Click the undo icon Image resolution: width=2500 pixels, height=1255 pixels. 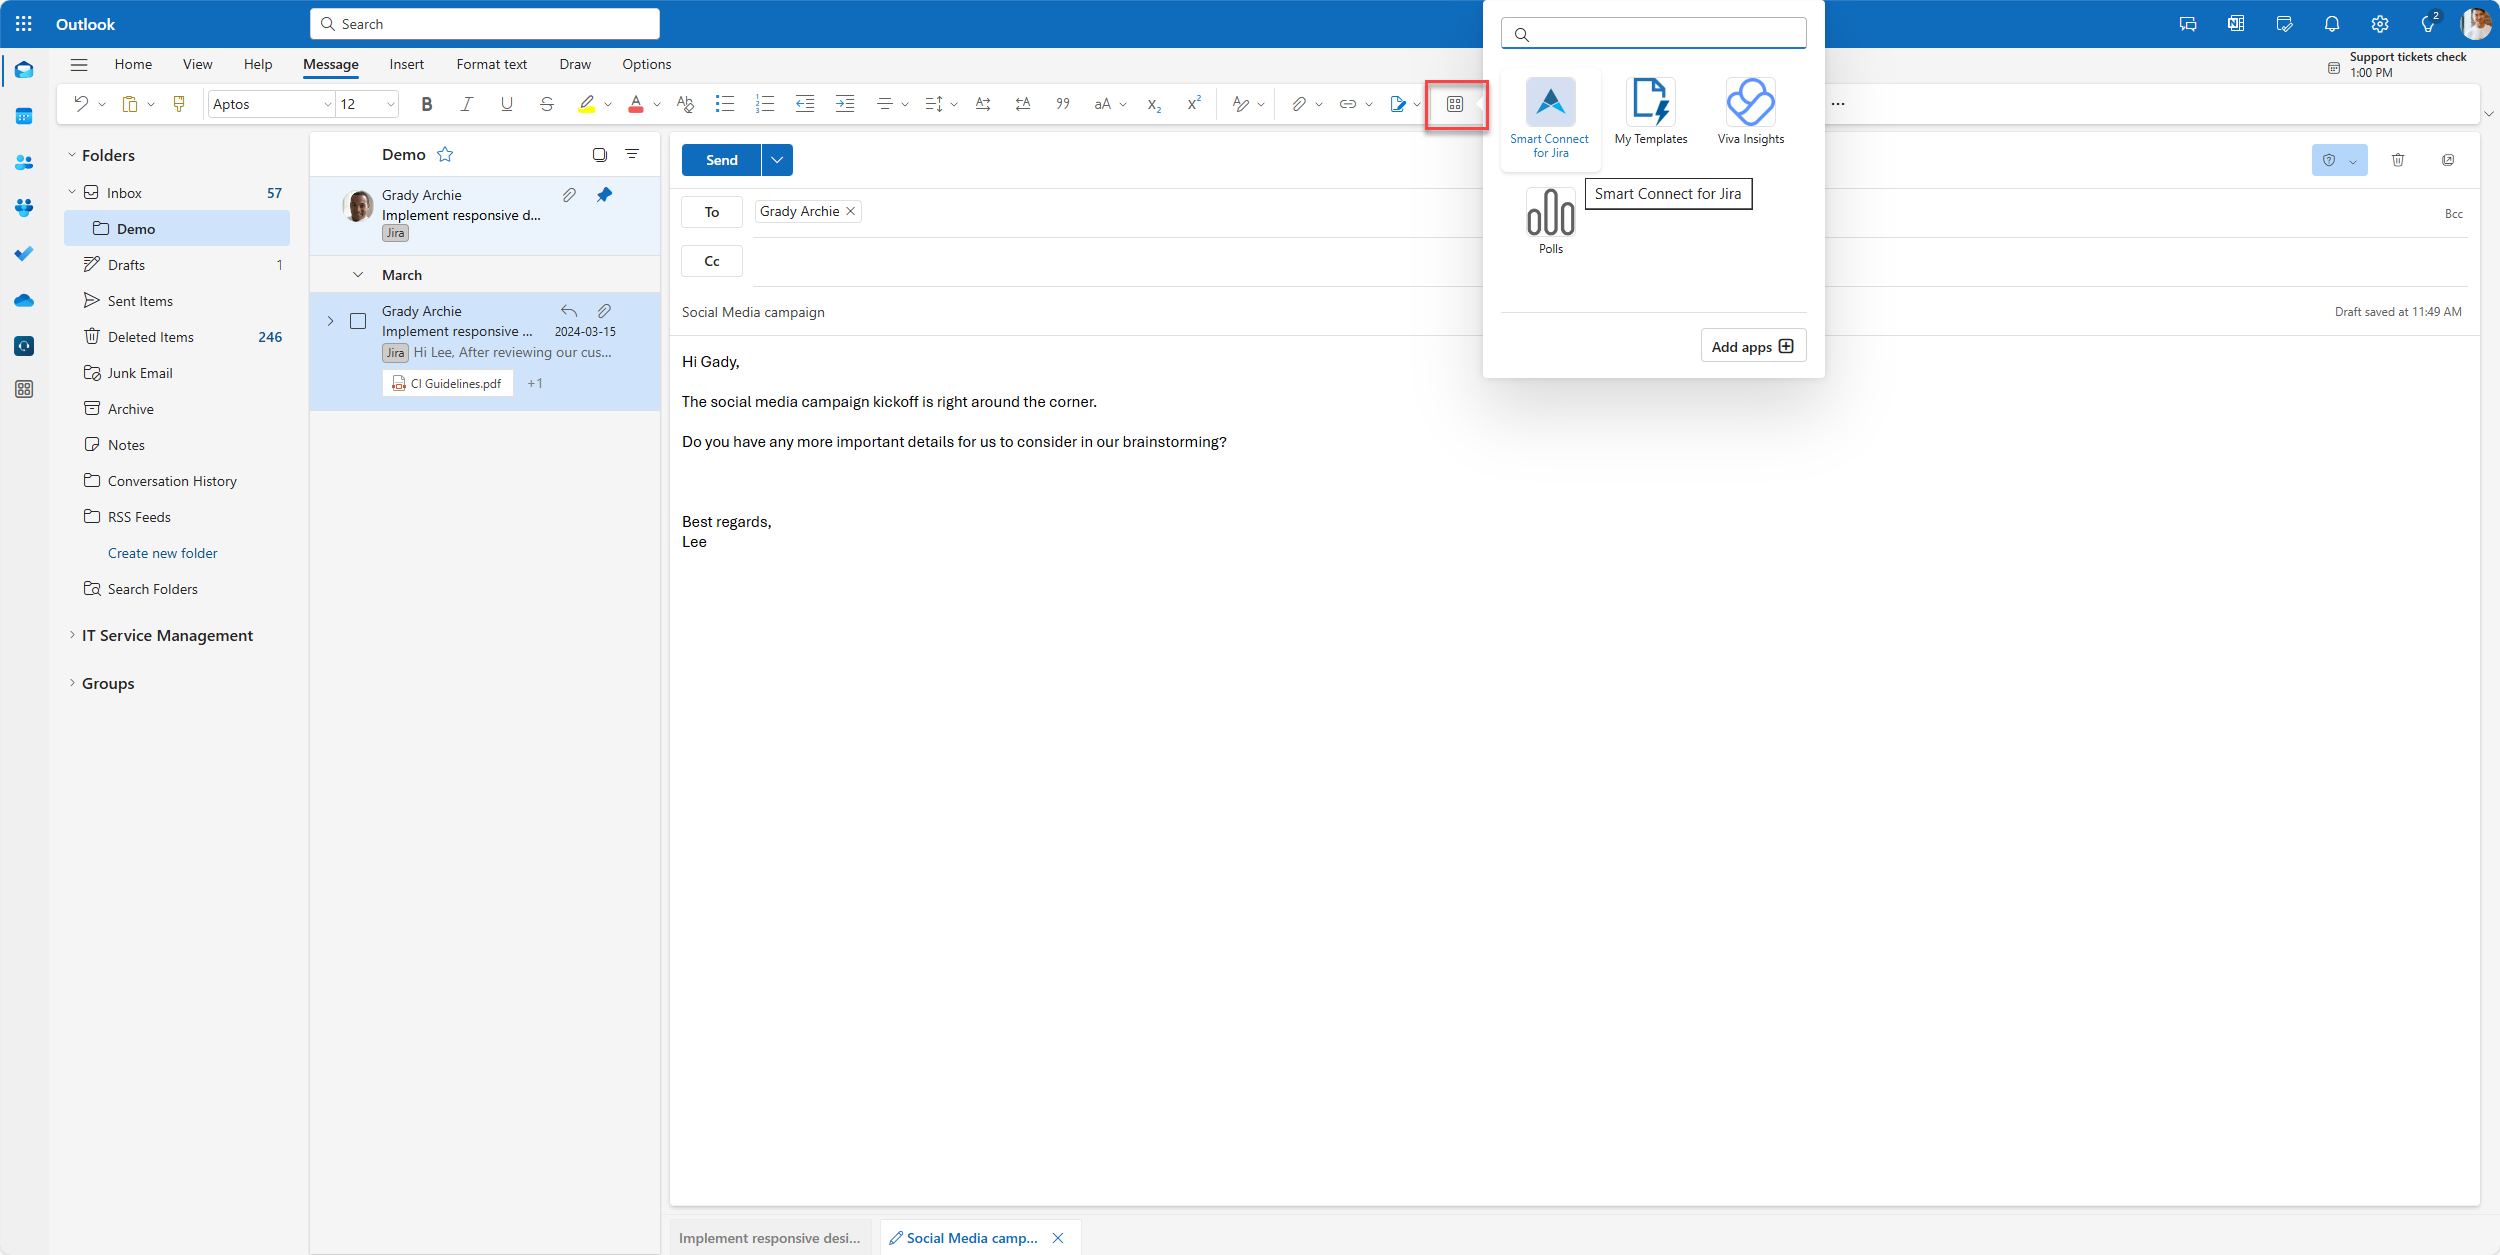pyautogui.click(x=81, y=104)
